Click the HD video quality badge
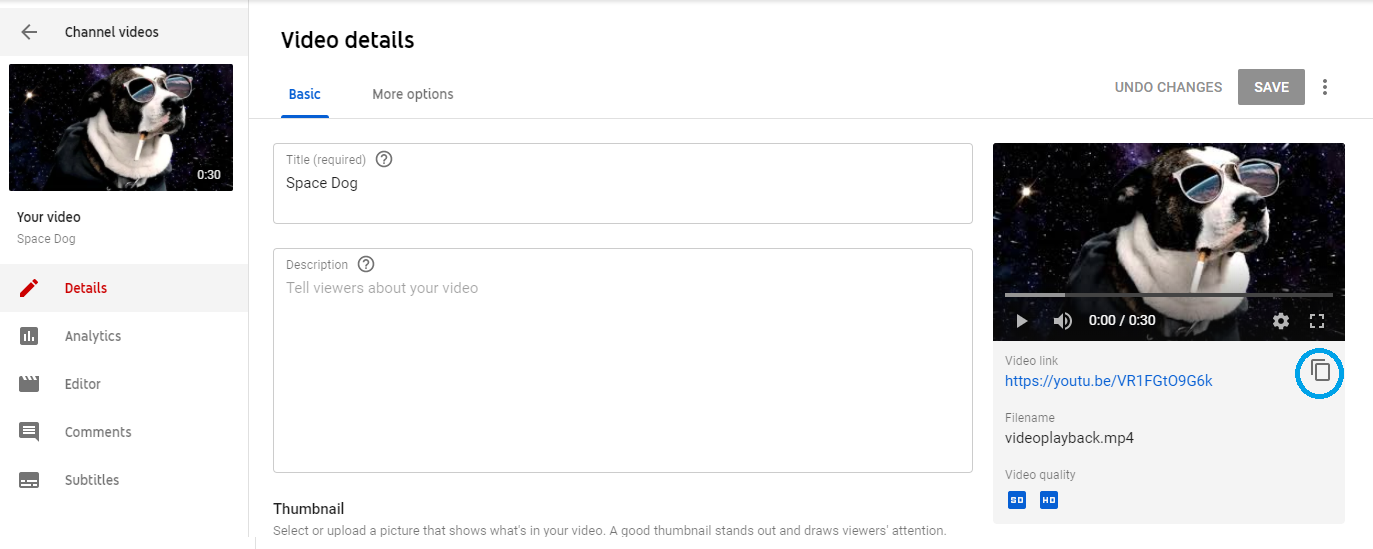 [x=1048, y=499]
